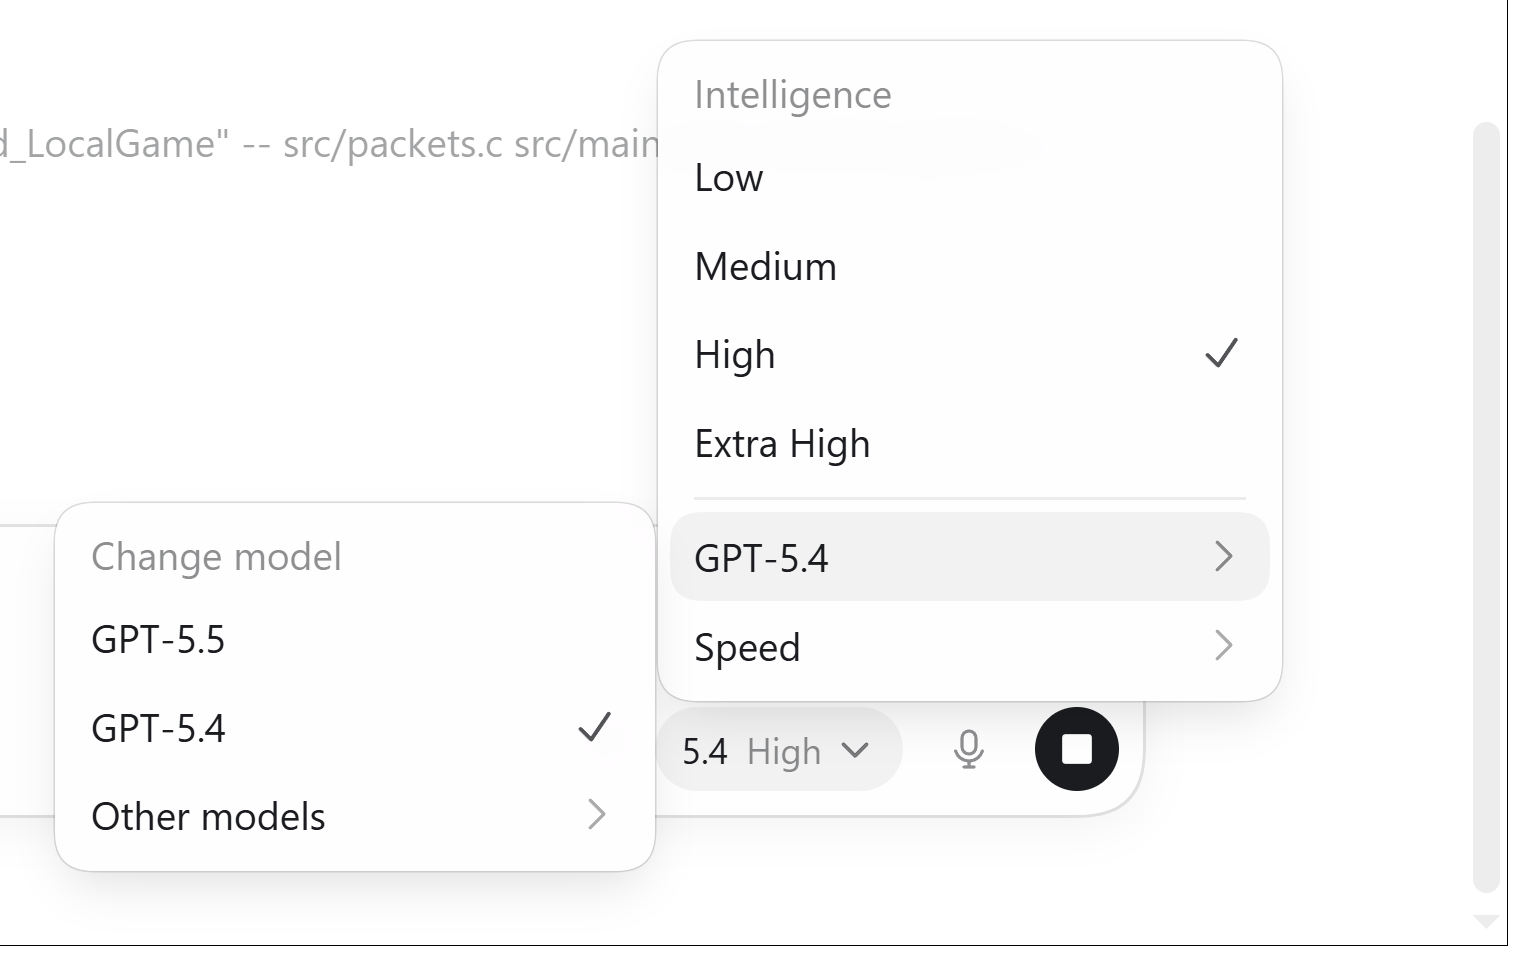Expand the Speed submenu arrow
The width and height of the screenshot is (1514, 955).
coord(1223,646)
